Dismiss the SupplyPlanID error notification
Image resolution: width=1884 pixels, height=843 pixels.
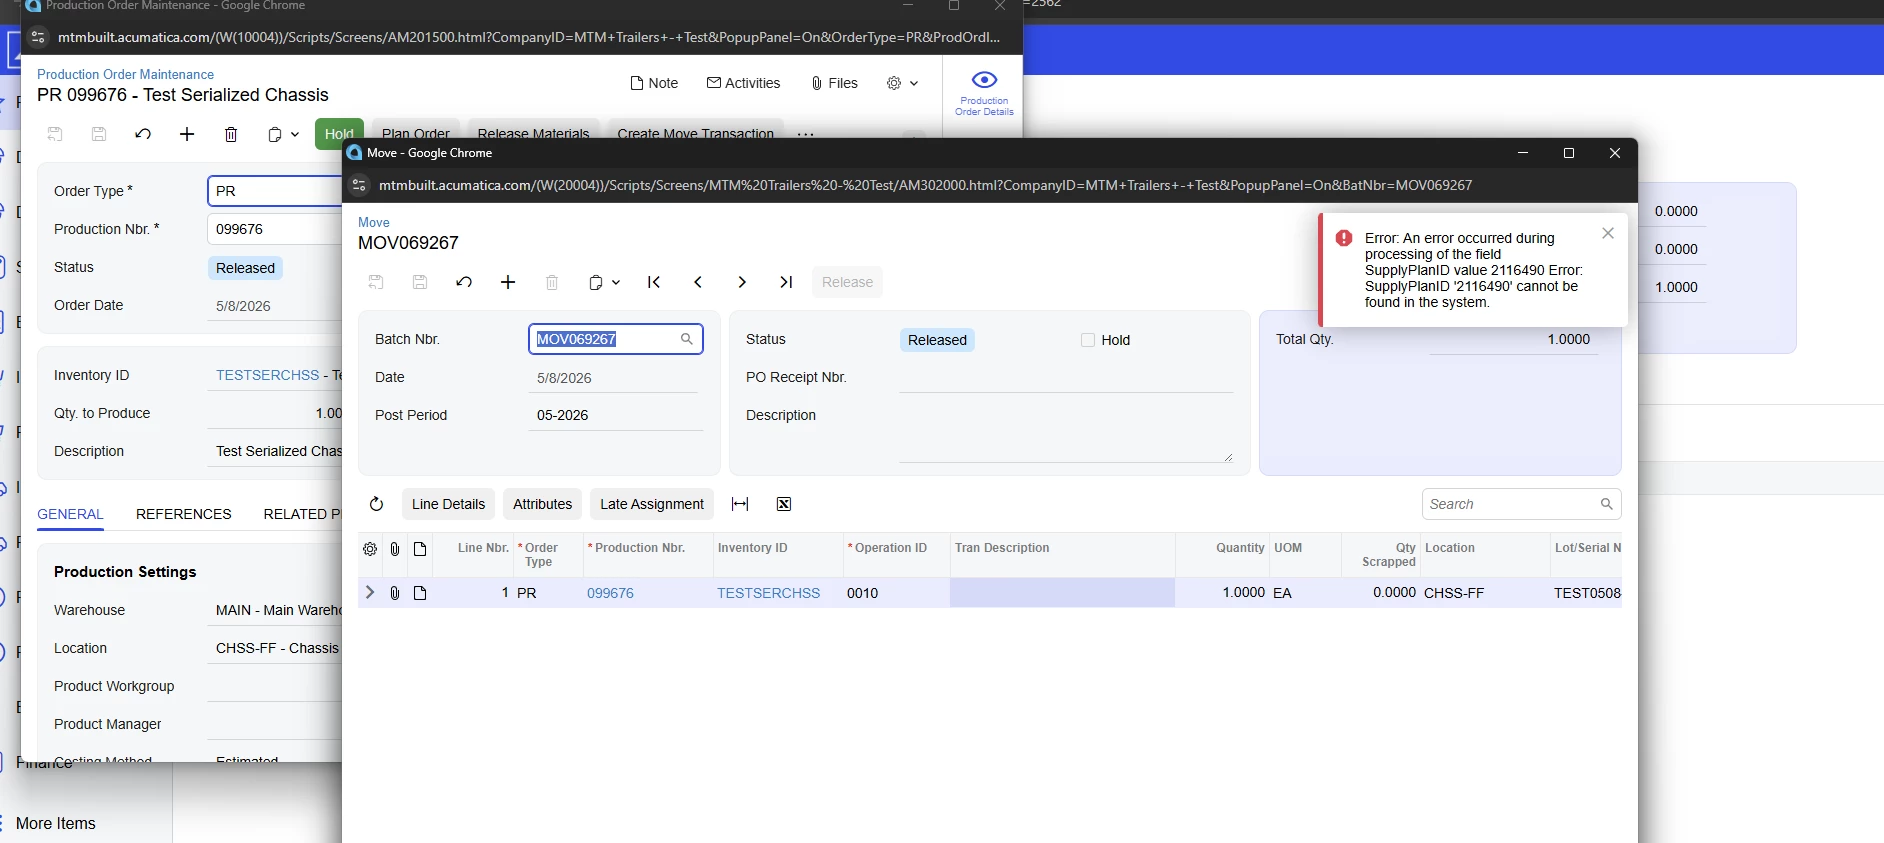point(1608,233)
